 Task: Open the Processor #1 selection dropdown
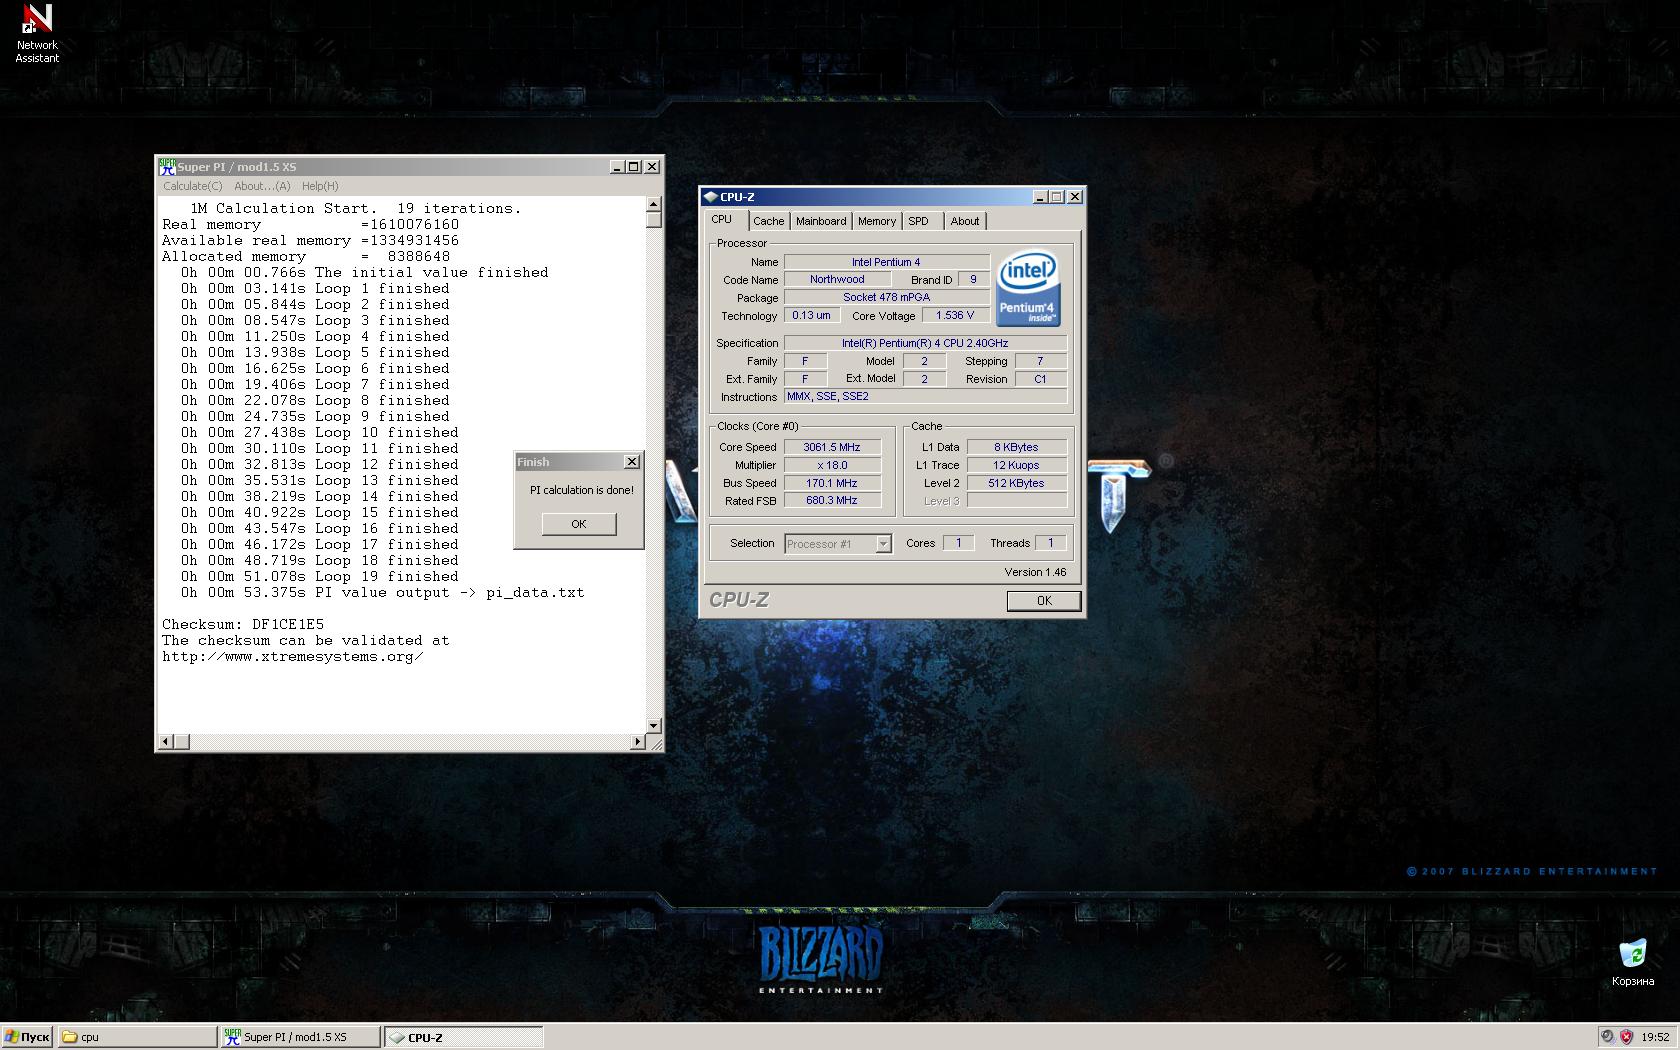pos(838,544)
